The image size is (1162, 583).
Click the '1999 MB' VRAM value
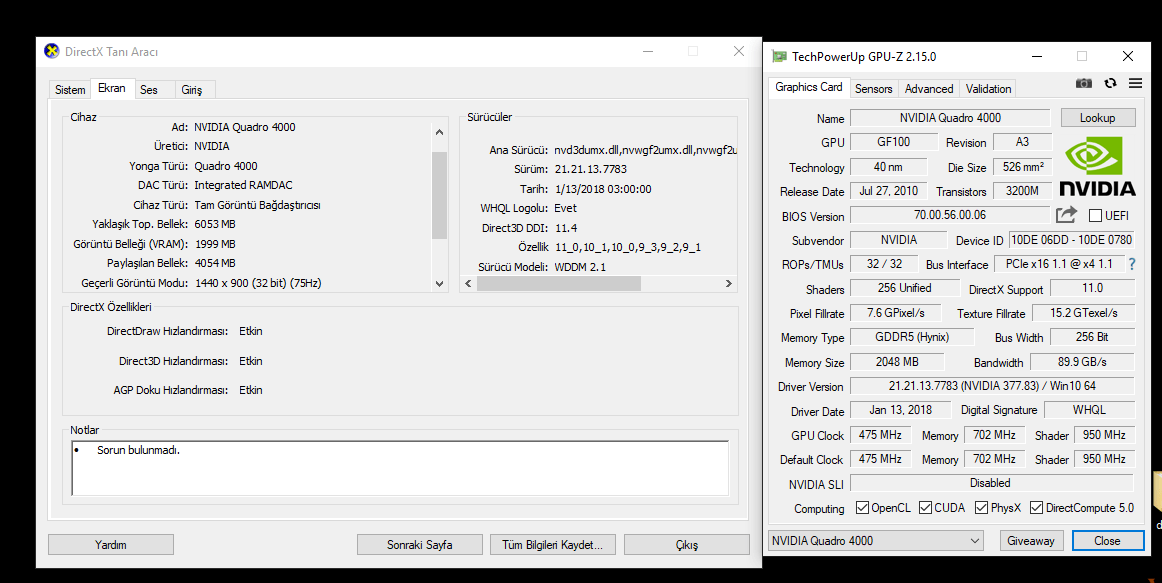[x=216, y=244]
